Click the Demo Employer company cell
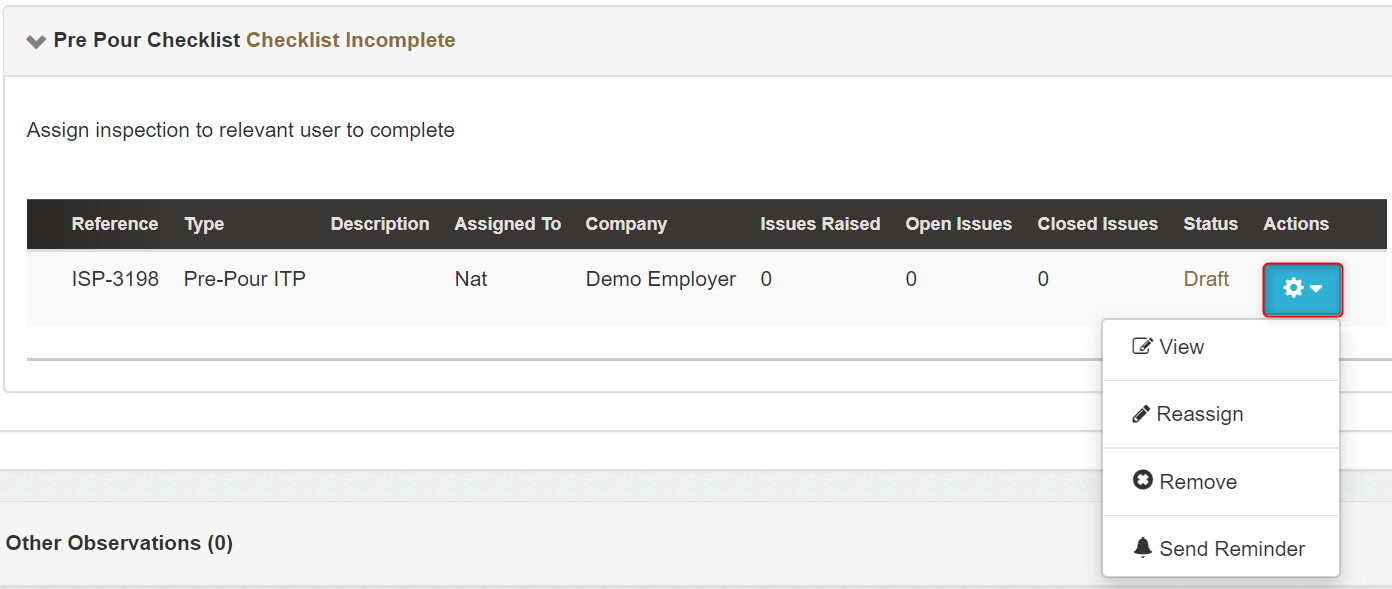The height and width of the screenshot is (589, 1392). click(x=660, y=279)
